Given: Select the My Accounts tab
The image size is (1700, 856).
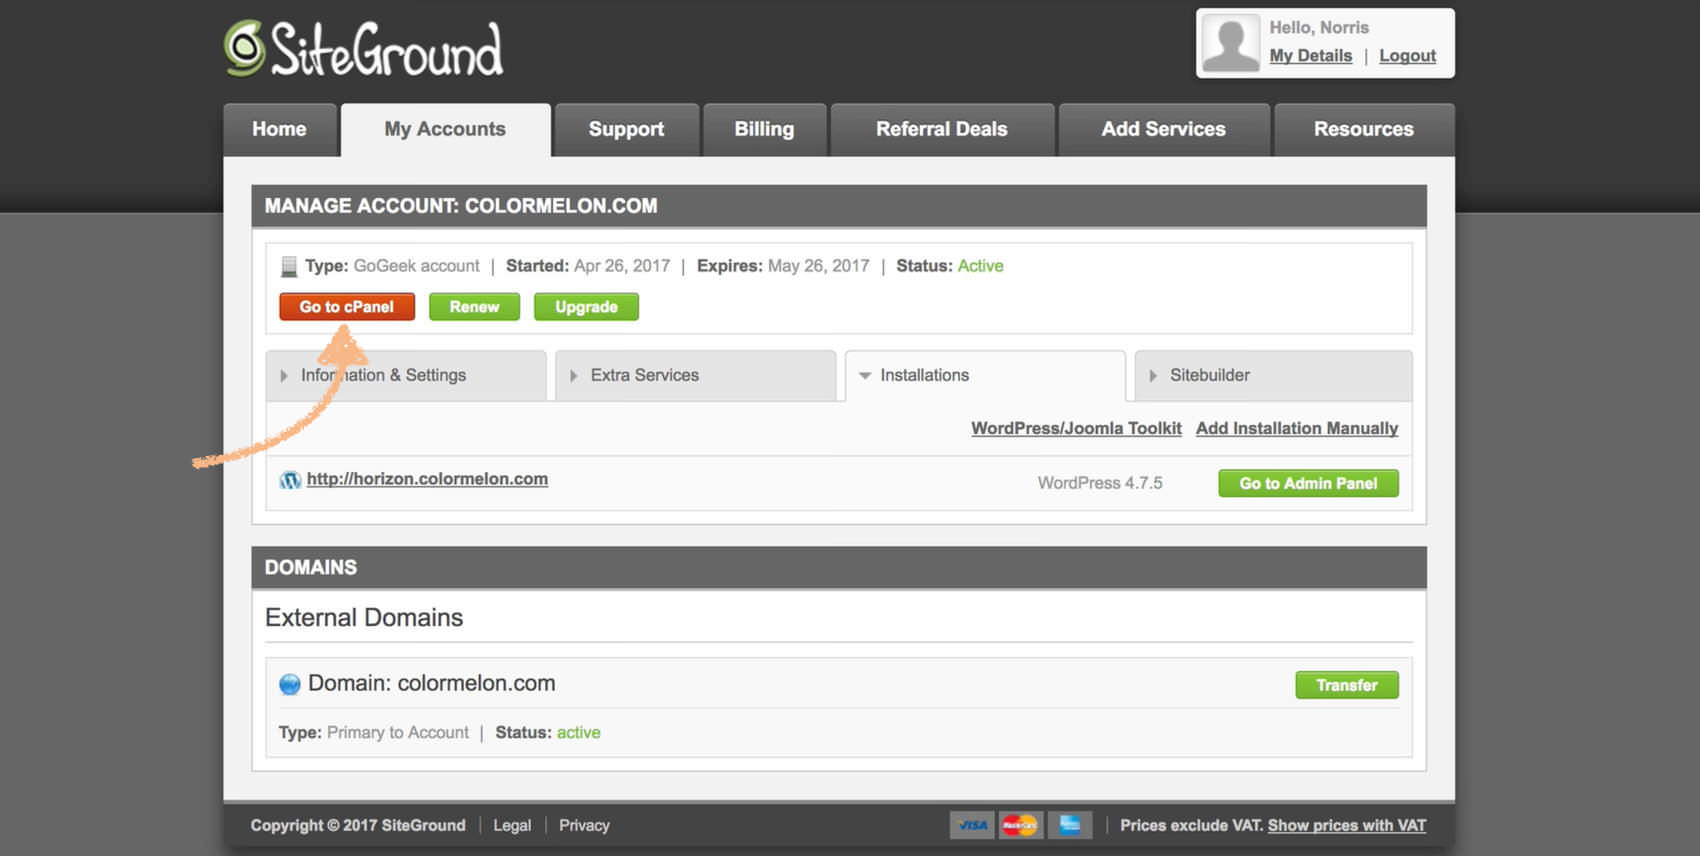Looking at the screenshot, I should coord(445,130).
